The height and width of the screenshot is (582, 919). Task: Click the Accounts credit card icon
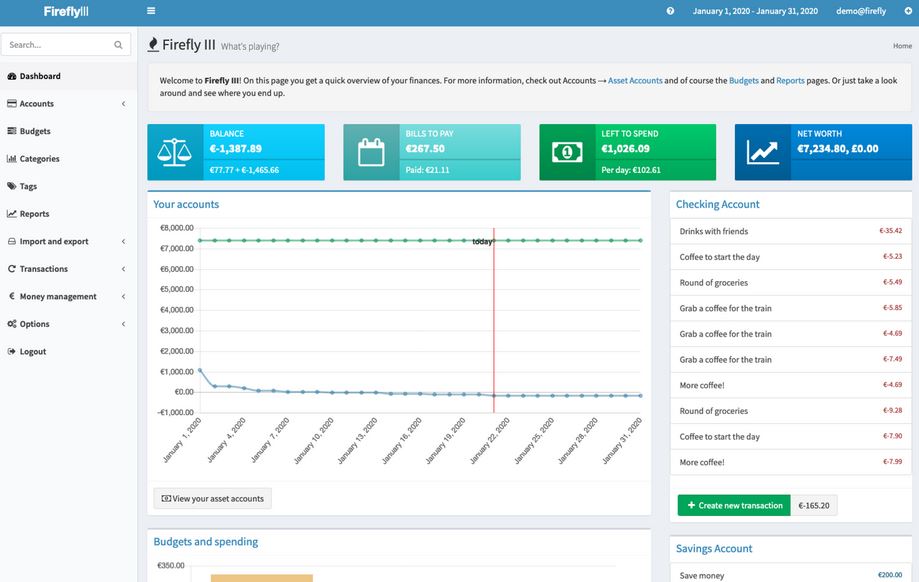tap(12, 104)
